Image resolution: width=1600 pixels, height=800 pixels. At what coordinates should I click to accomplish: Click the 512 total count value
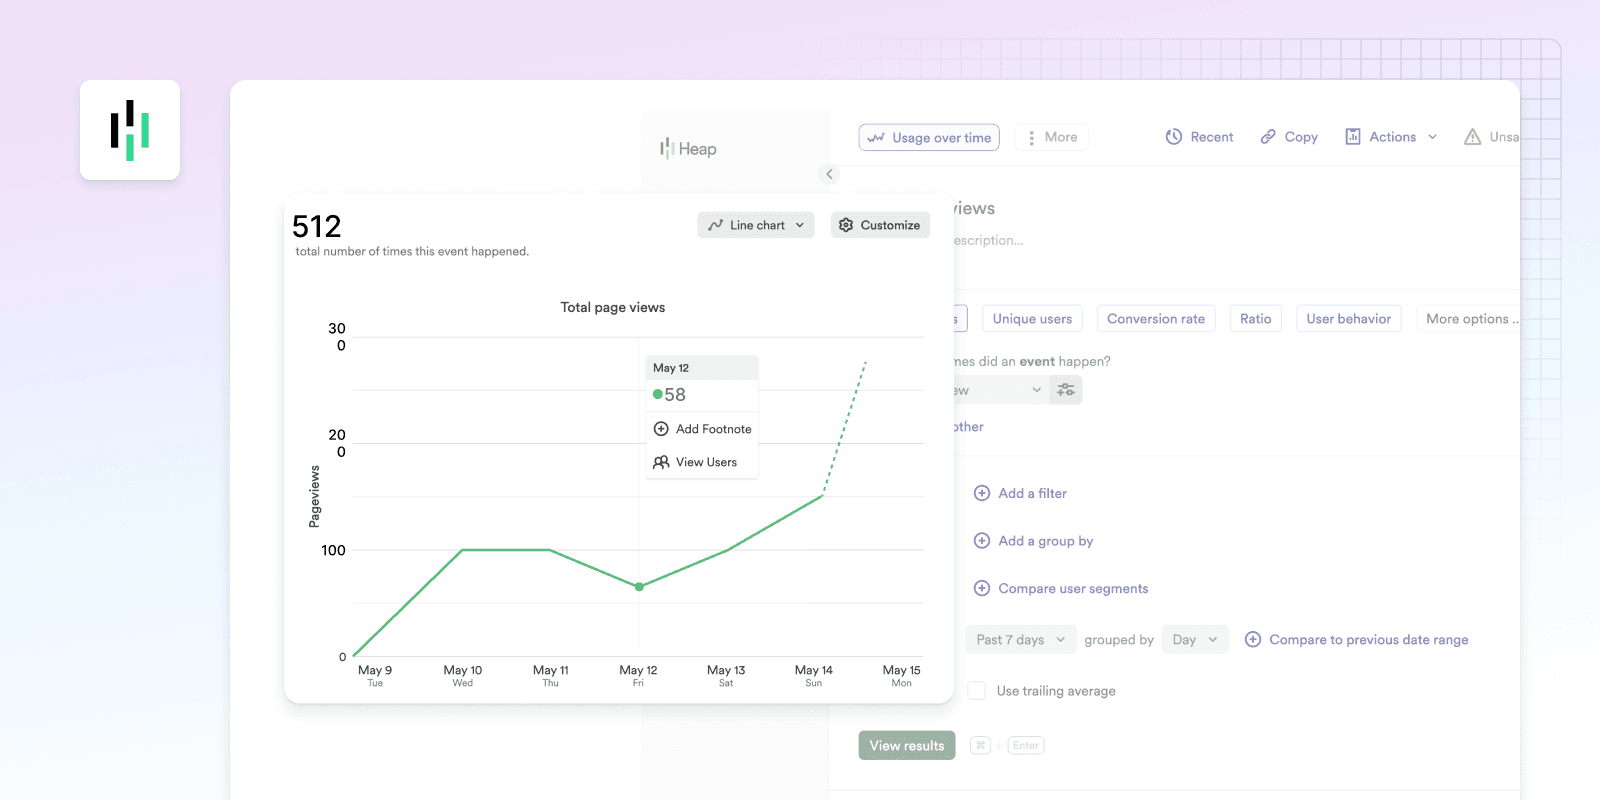pyautogui.click(x=317, y=226)
